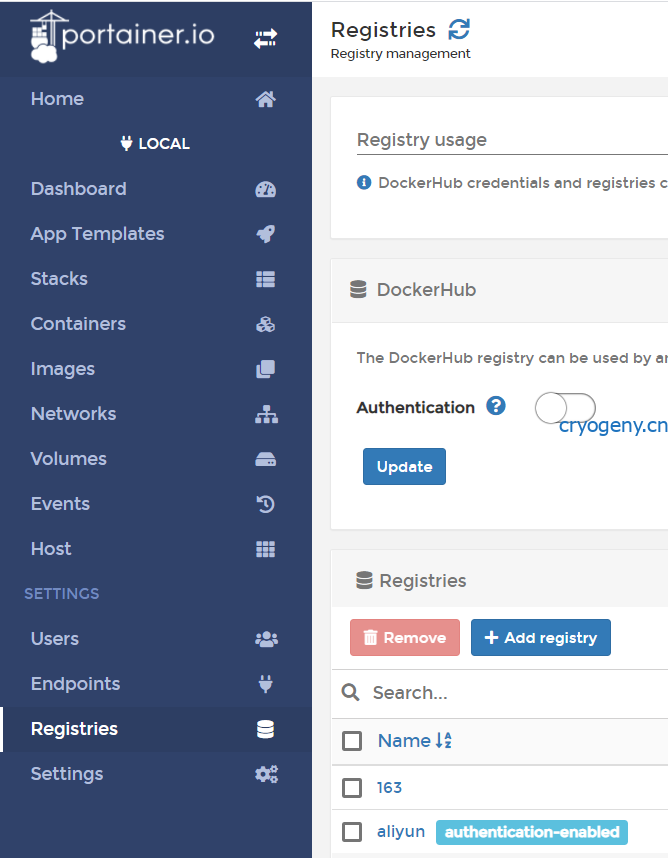Click the DockerHub panel database icon
This screenshot has height=858, width=668.
point(358,289)
